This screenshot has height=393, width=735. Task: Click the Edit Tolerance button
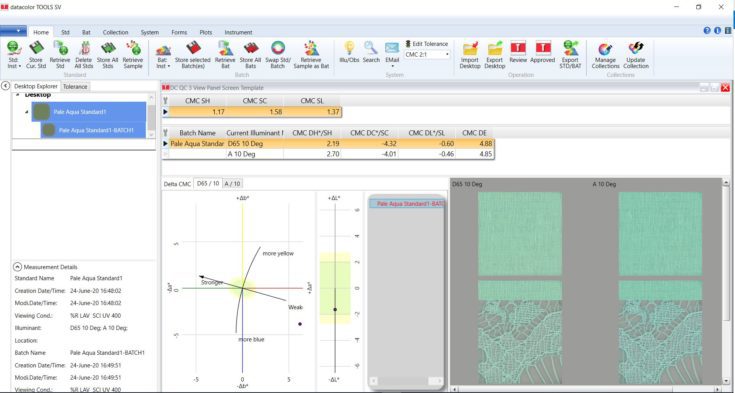pyautogui.click(x=427, y=44)
